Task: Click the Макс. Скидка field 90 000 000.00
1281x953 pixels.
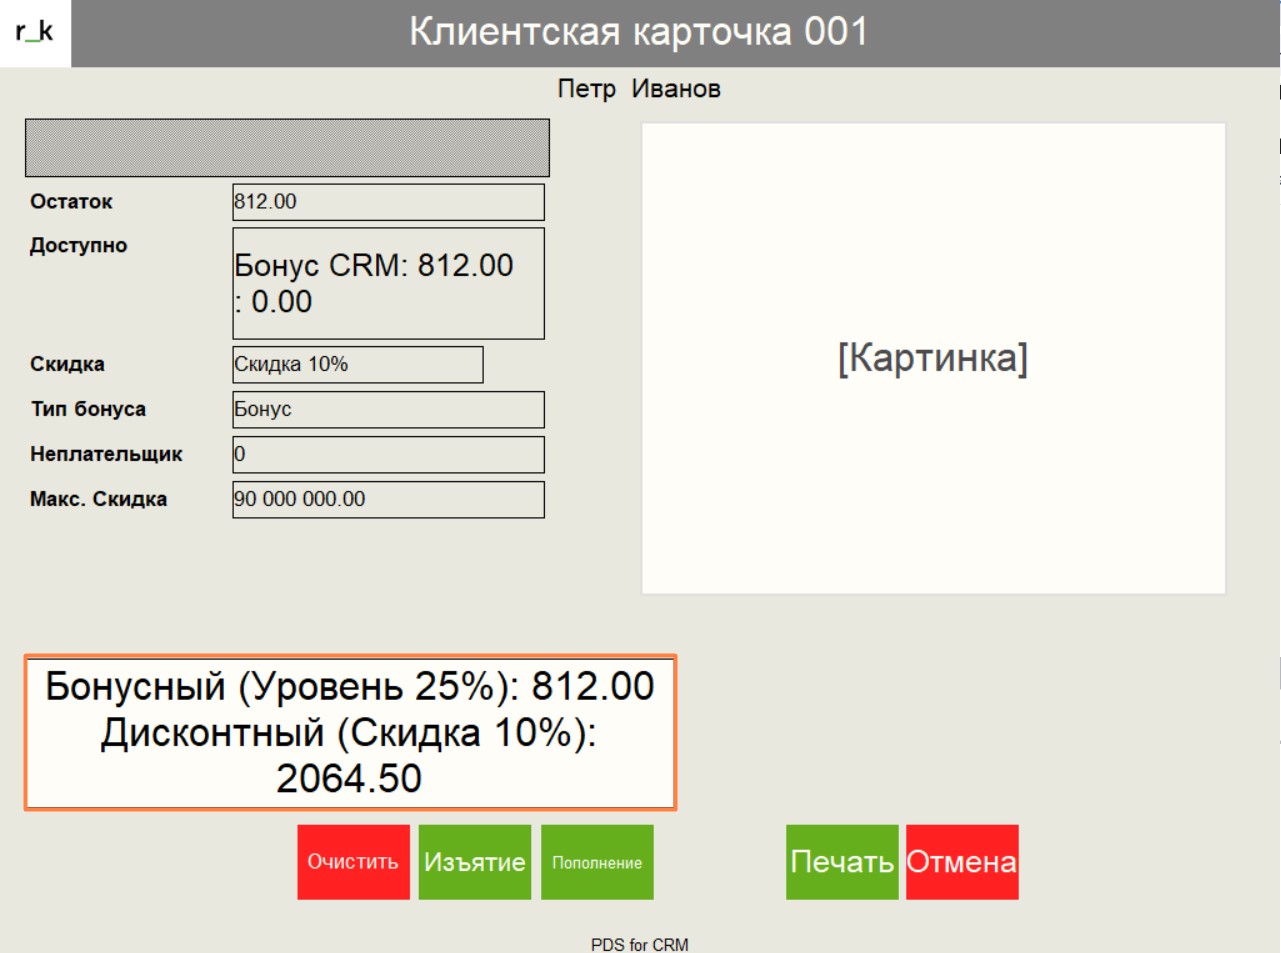Action: (x=388, y=500)
